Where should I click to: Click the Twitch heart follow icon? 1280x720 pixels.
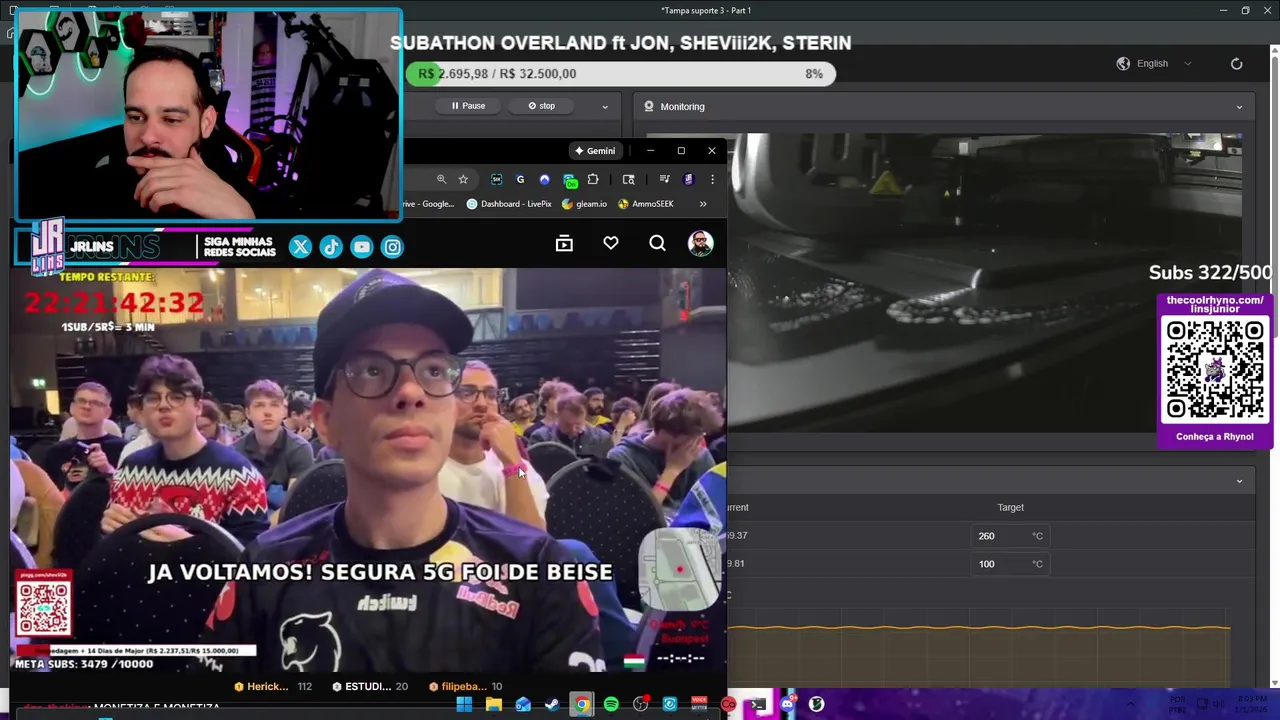[x=611, y=243]
